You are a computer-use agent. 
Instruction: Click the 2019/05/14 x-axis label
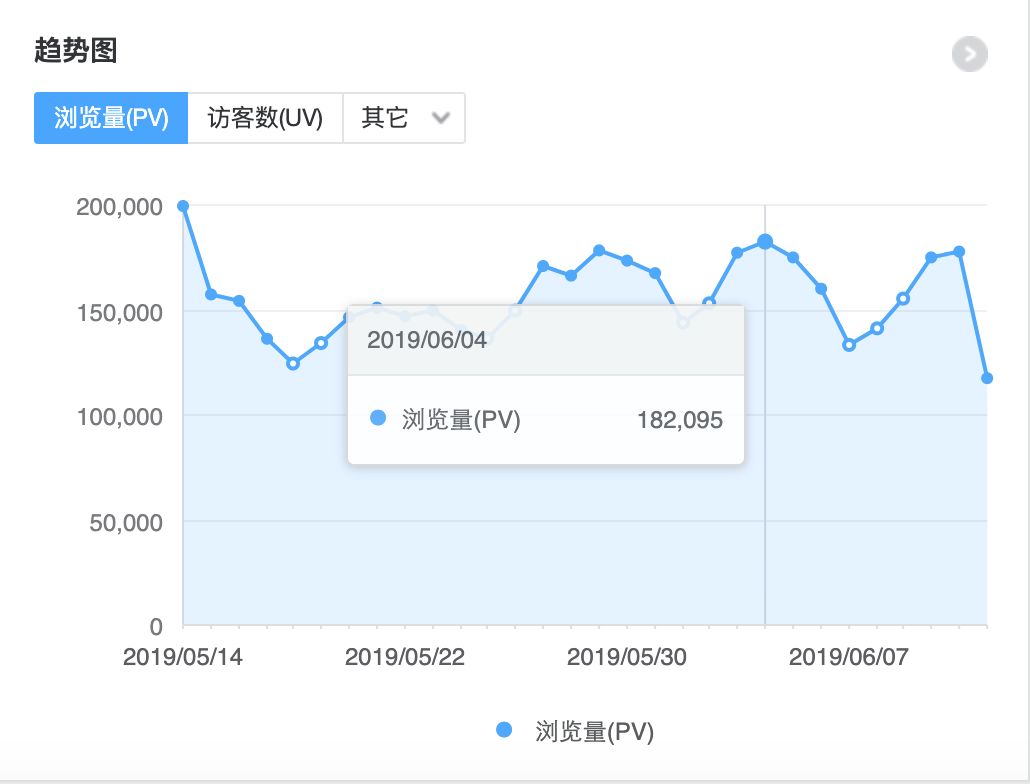tap(183, 657)
